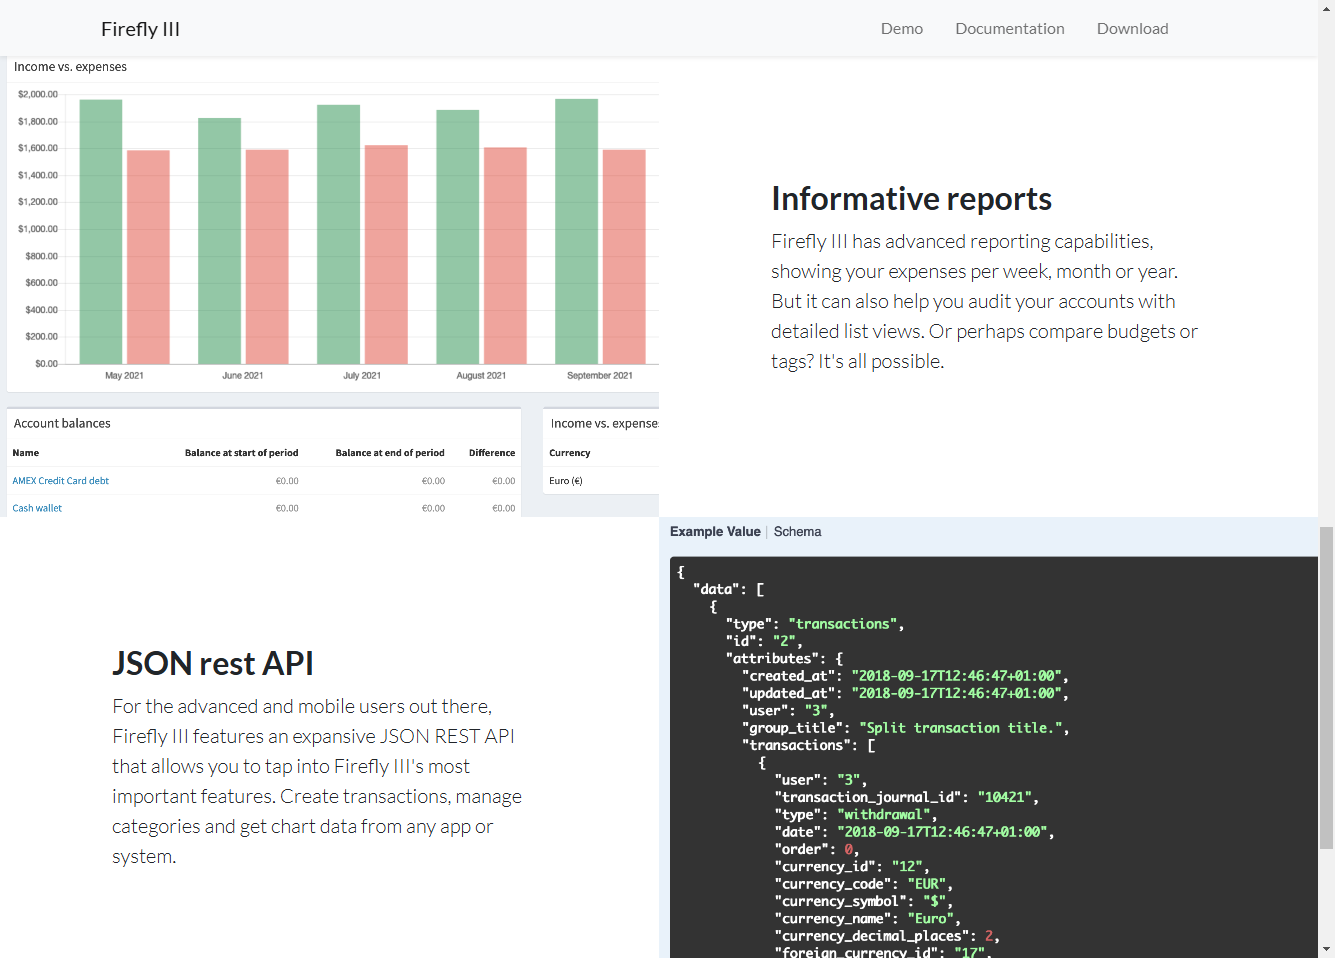The width and height of the screenshot is (1335, 958).
Task: Click the green July 2021 income bar
Action: pyautogui.click(x=338, y=234)
